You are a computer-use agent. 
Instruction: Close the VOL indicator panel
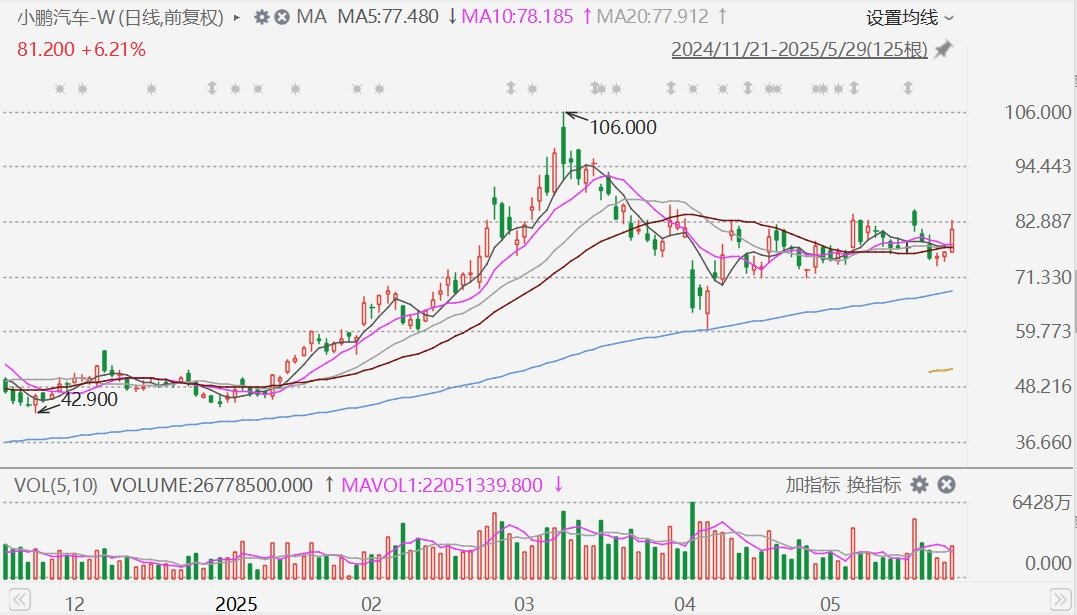(946, 485)
